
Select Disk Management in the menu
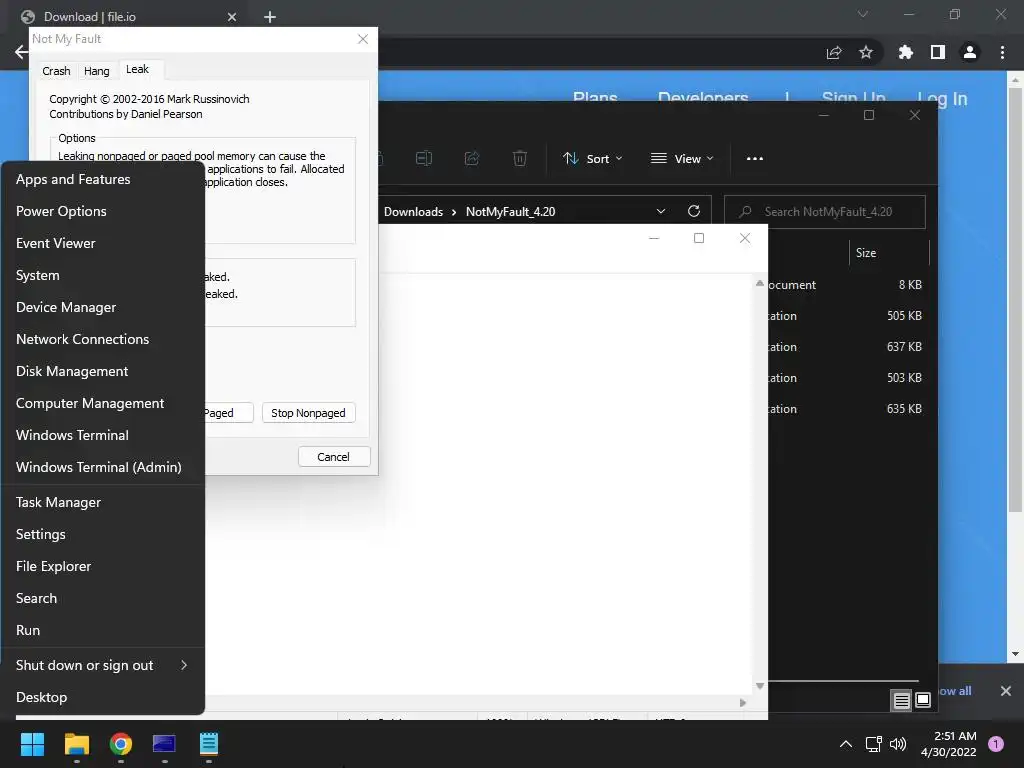click(x=103, y=371)
